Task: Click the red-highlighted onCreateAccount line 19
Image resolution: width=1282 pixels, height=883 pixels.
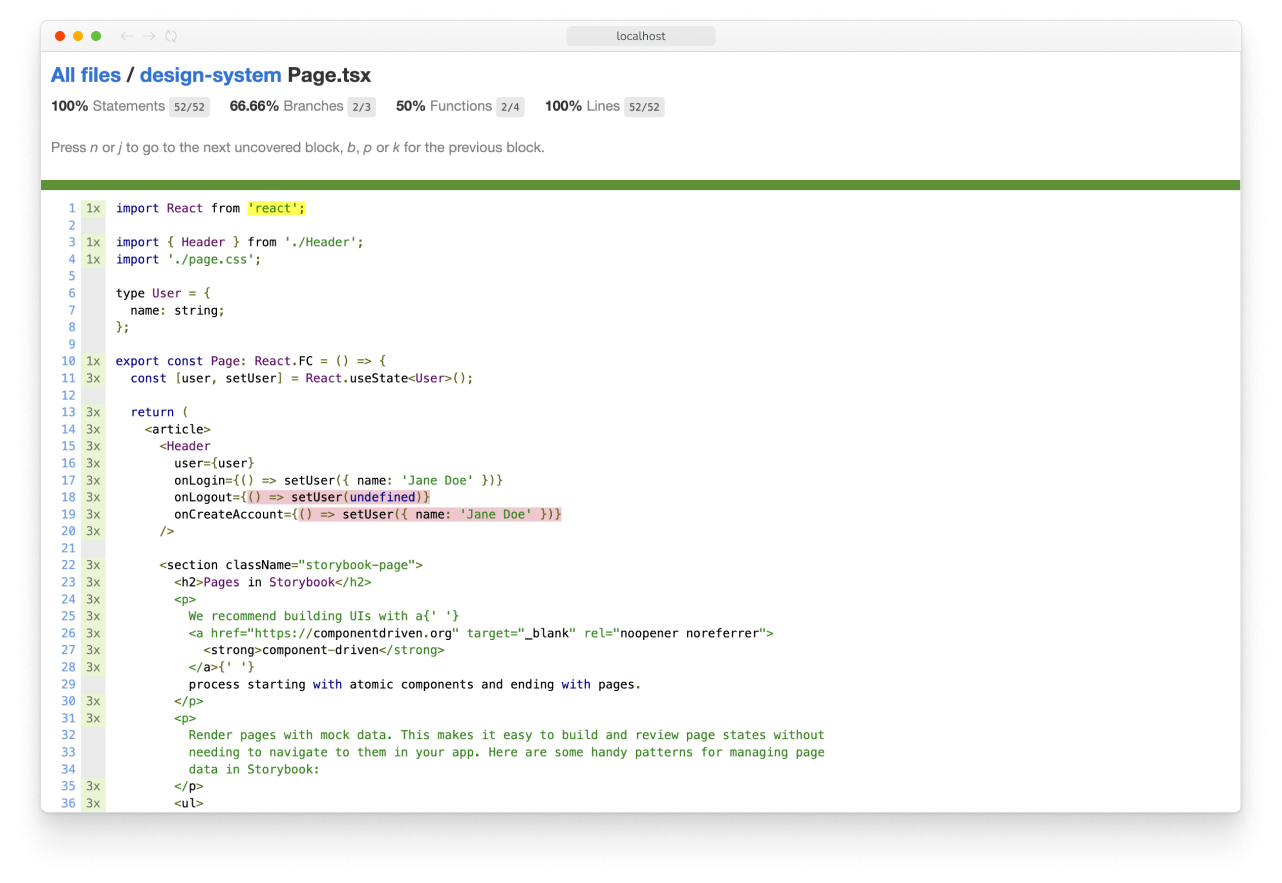Action: [430, 514]
